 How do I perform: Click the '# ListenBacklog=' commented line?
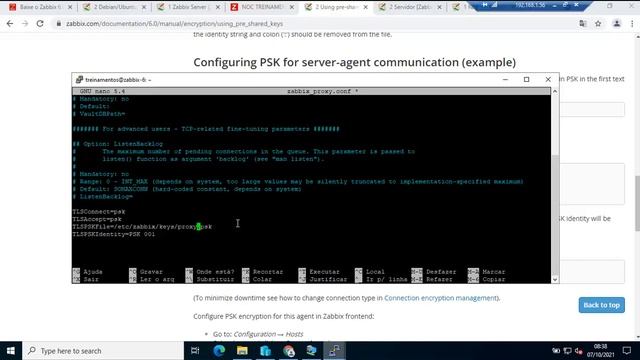click(x=103, y=196)
